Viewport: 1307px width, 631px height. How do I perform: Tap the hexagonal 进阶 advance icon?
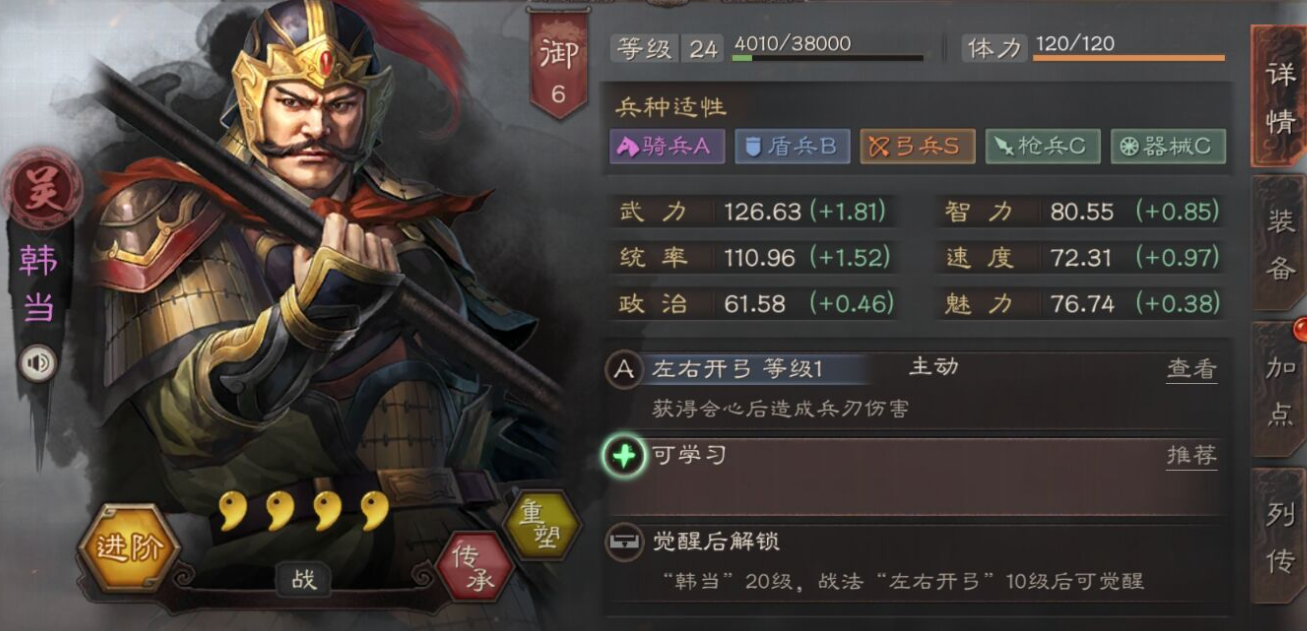[x=128, y=548]
